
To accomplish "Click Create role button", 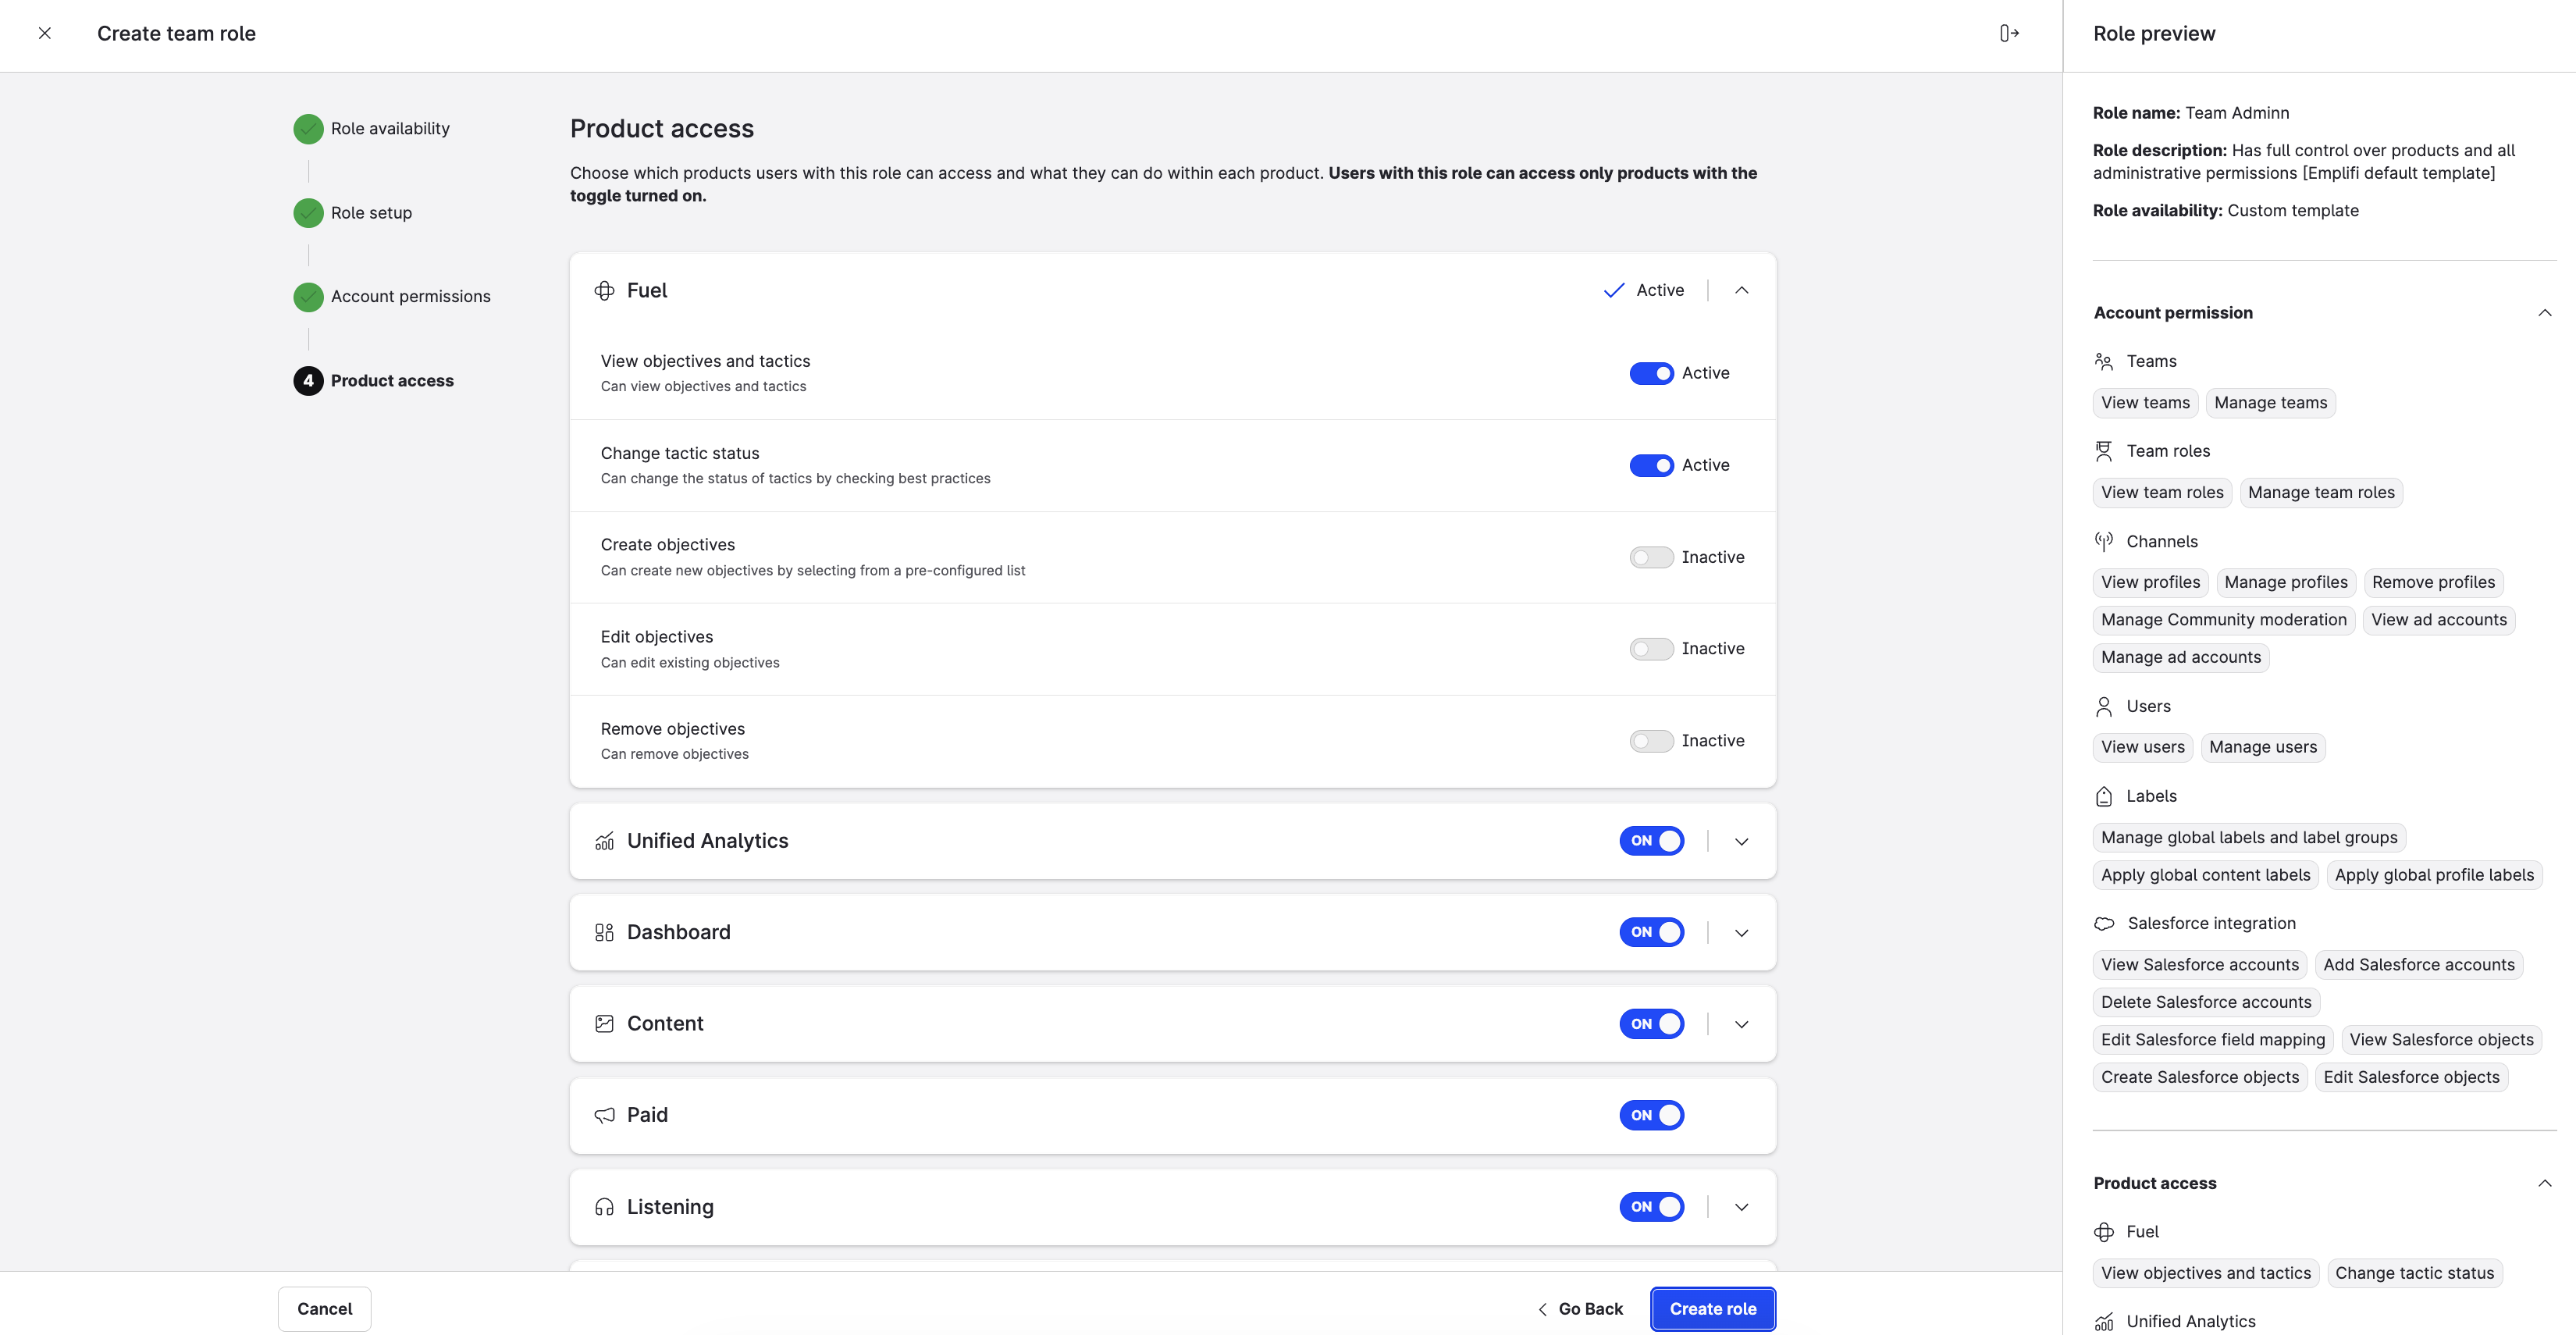I will tap(1712, 1308).
